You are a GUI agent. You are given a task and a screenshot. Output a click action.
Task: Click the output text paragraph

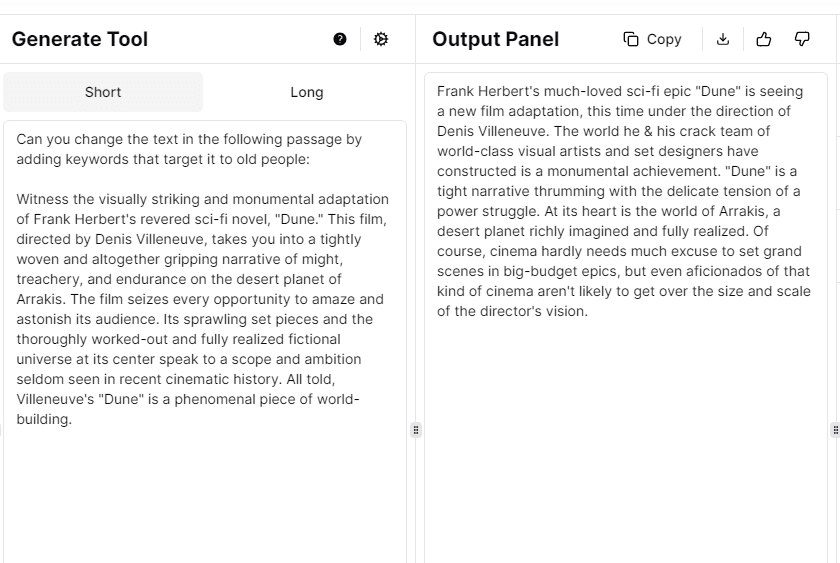623,201
